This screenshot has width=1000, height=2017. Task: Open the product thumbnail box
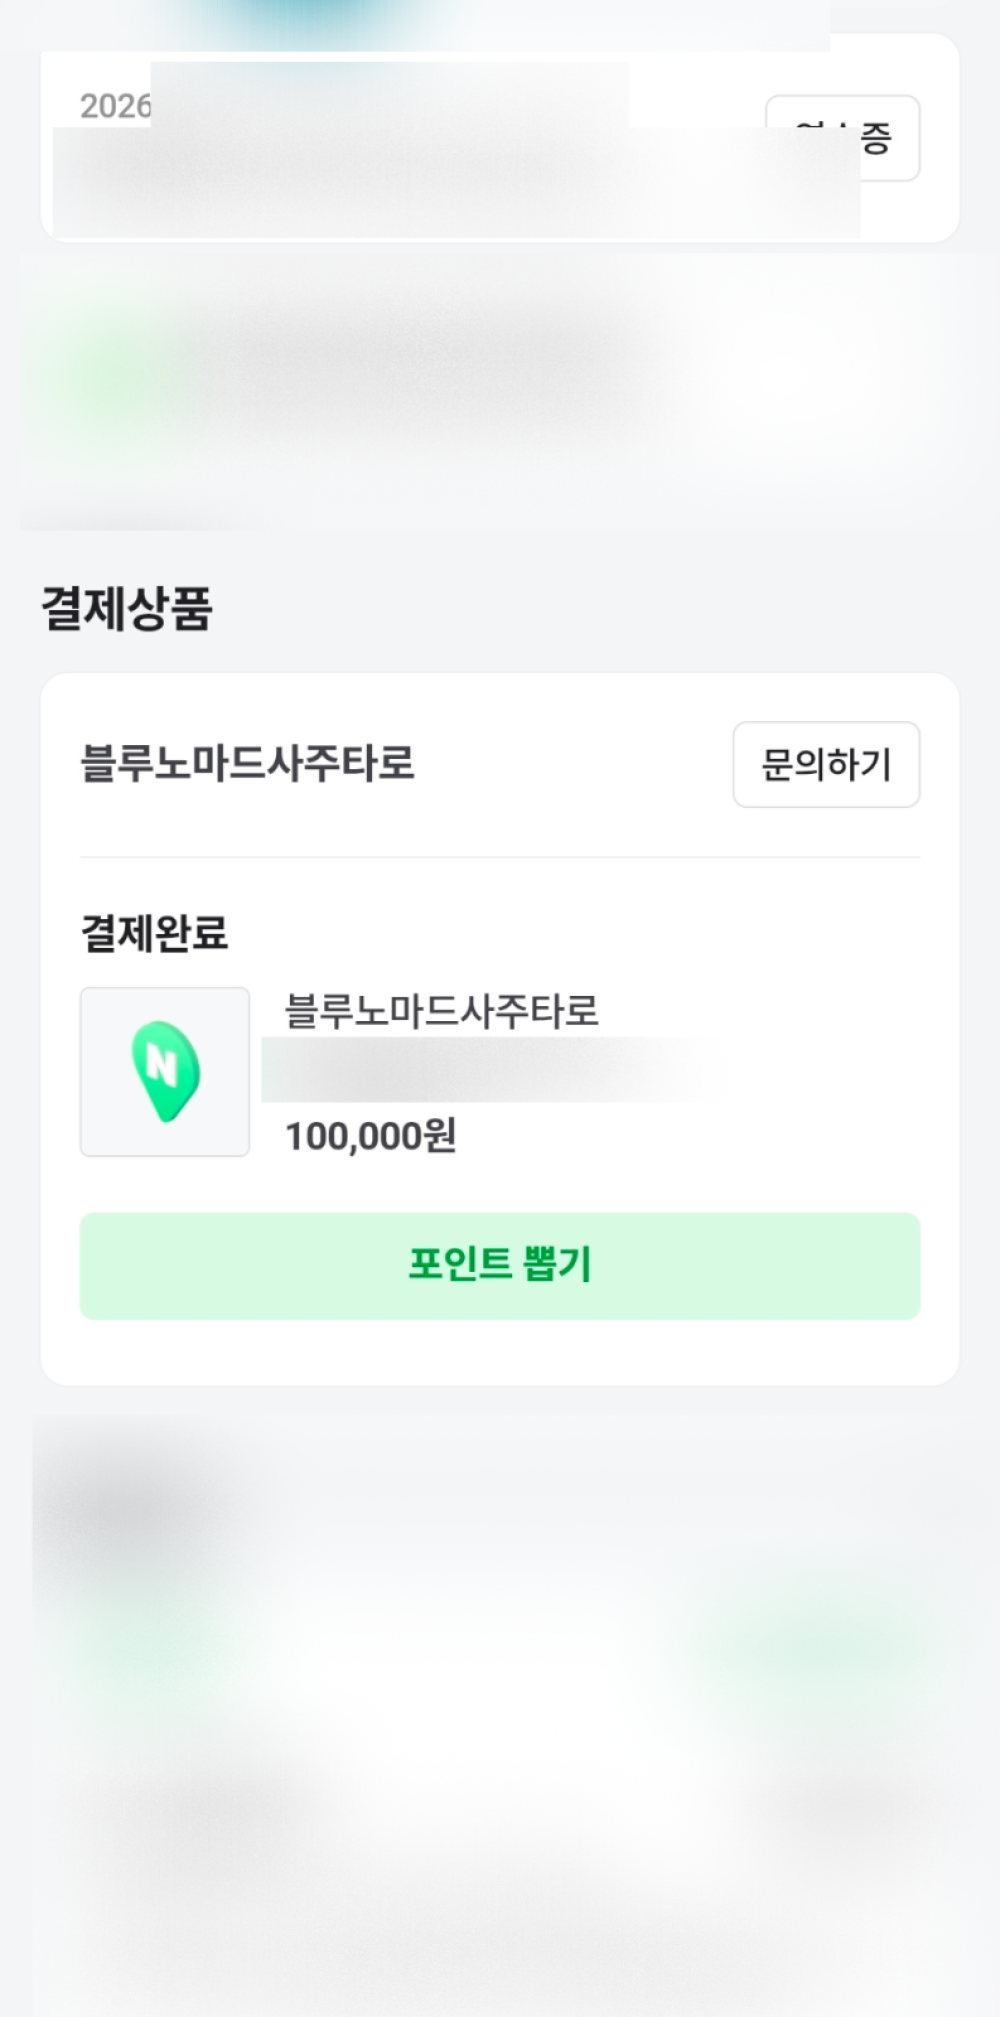tap(165, 1071)
